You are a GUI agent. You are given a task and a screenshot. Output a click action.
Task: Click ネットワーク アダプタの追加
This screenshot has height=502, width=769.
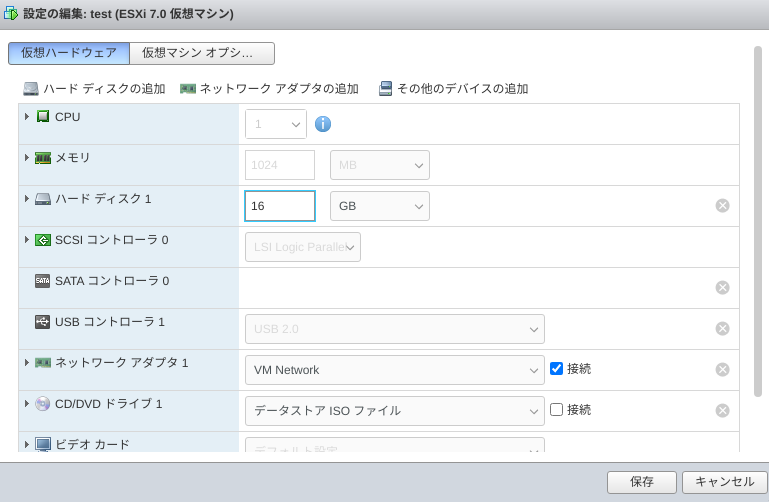pyautogui.click(x=269, y=89)
